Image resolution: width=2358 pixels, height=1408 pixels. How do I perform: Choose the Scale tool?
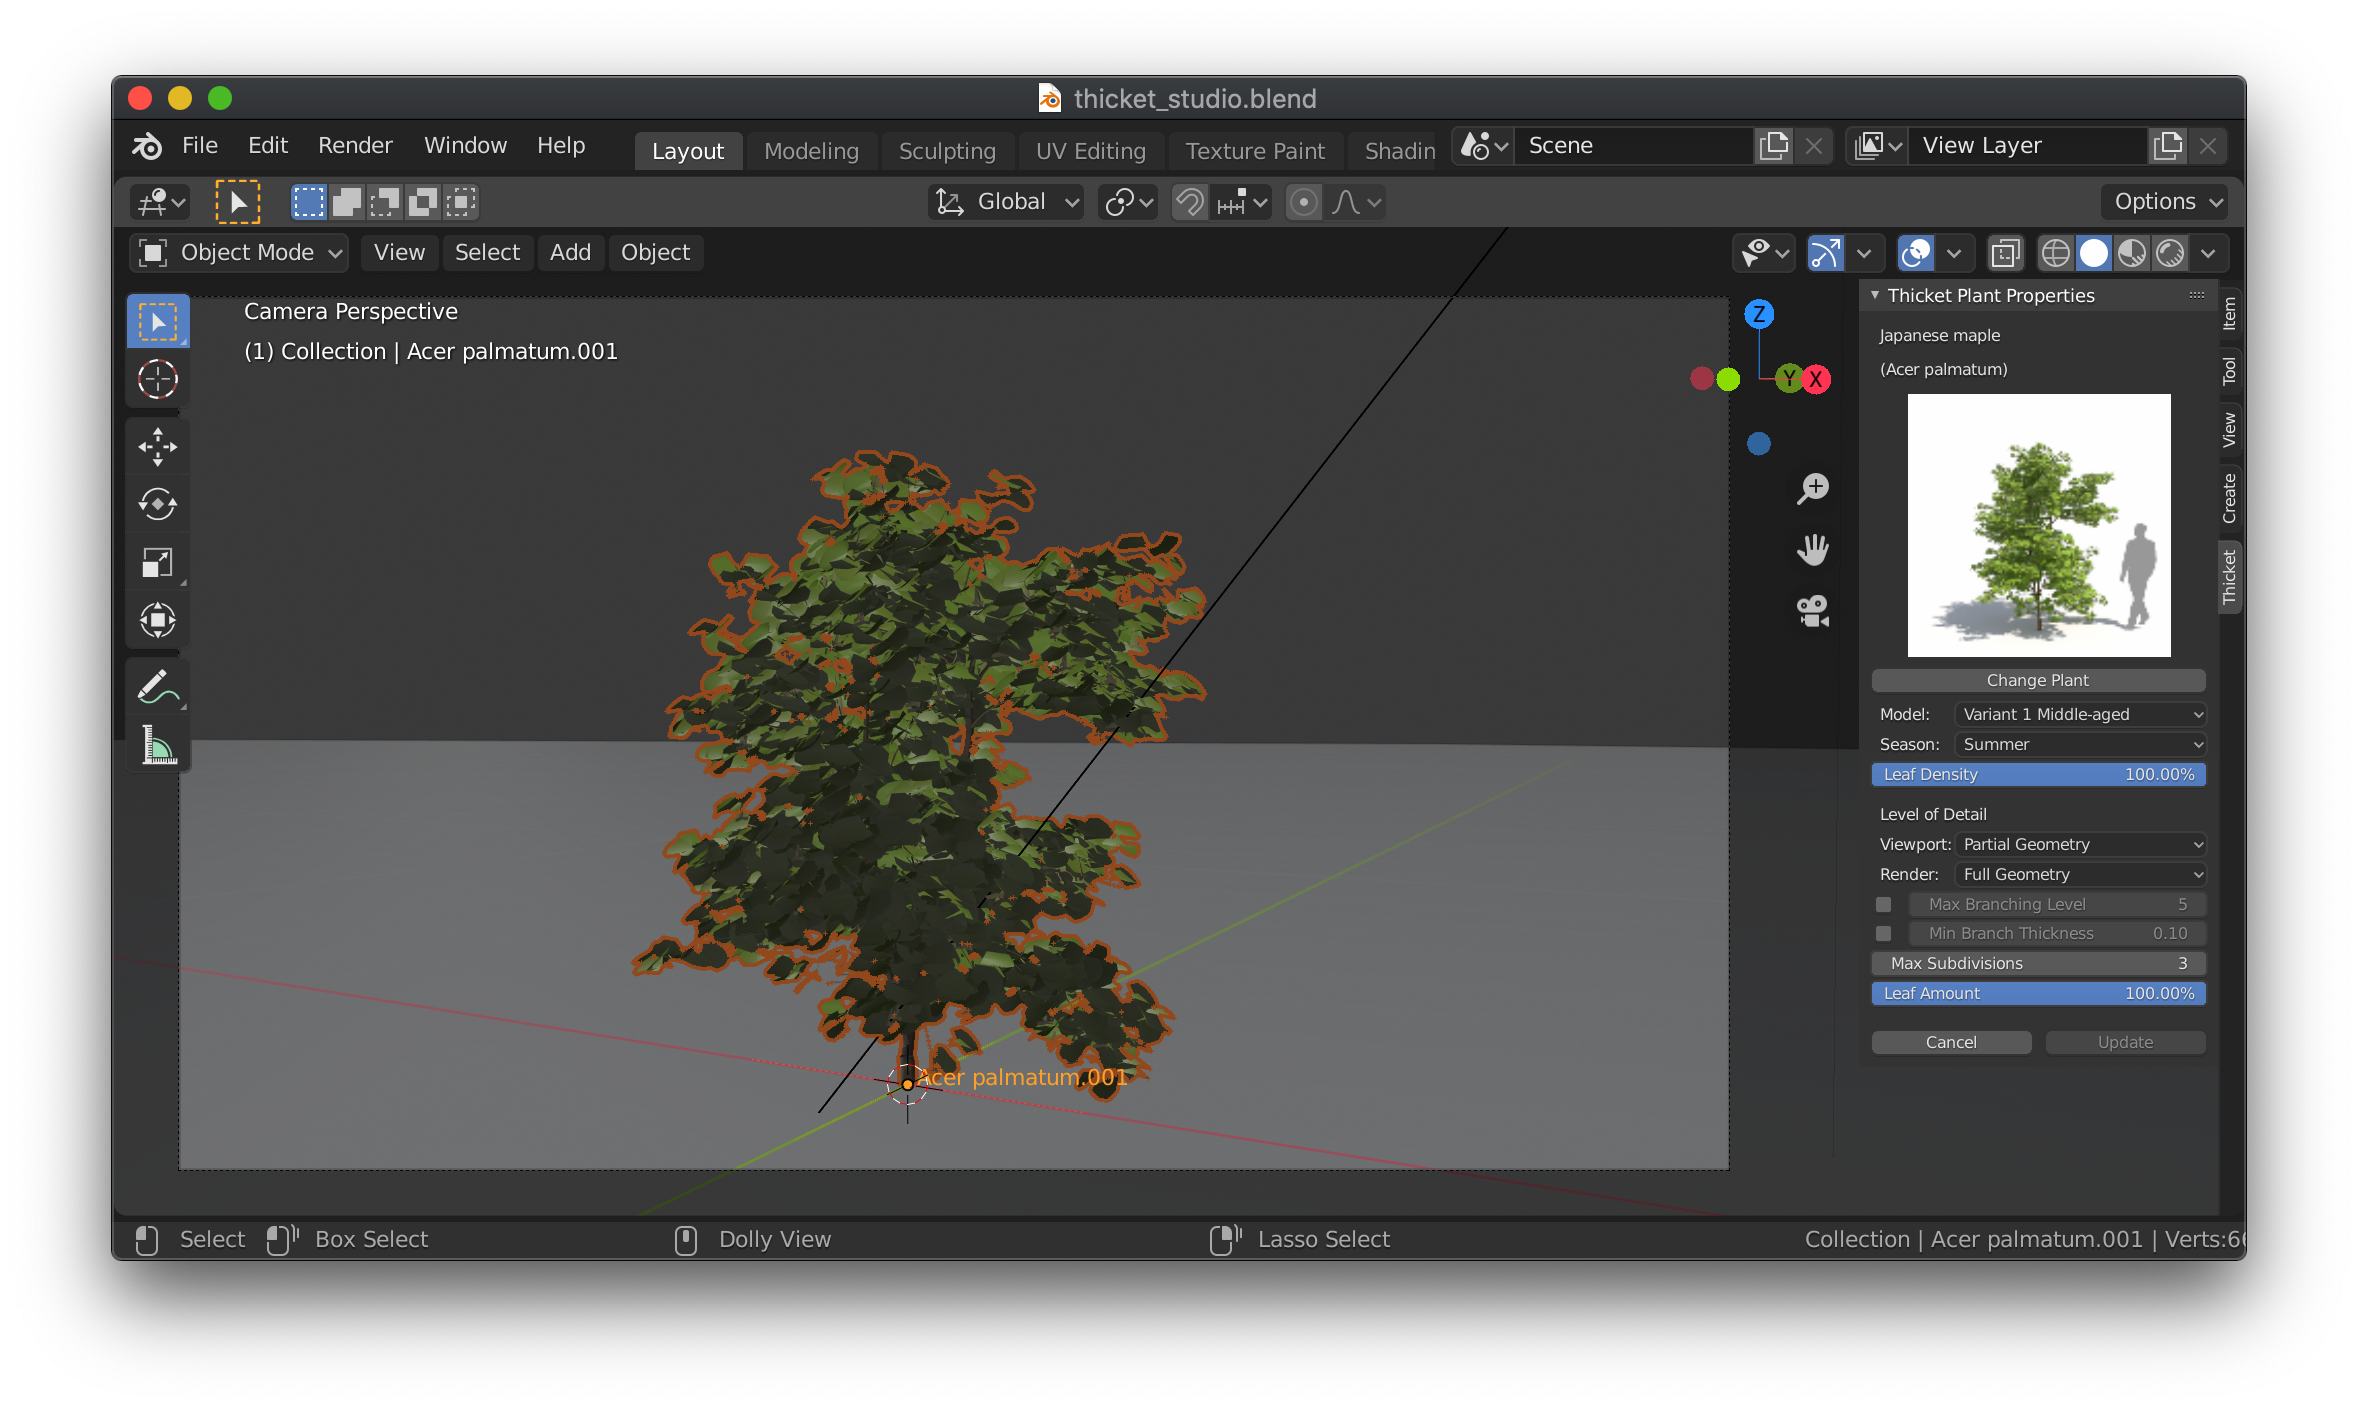(x=158, y=562)
